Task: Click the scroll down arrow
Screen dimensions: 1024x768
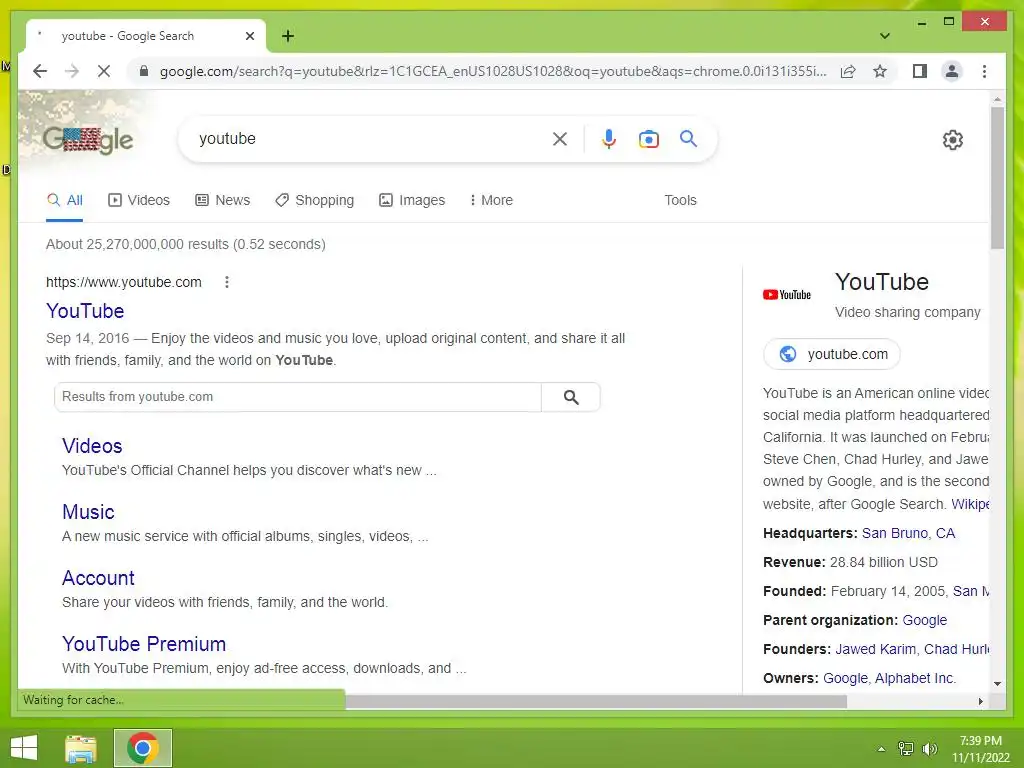Action: (997, 684)
